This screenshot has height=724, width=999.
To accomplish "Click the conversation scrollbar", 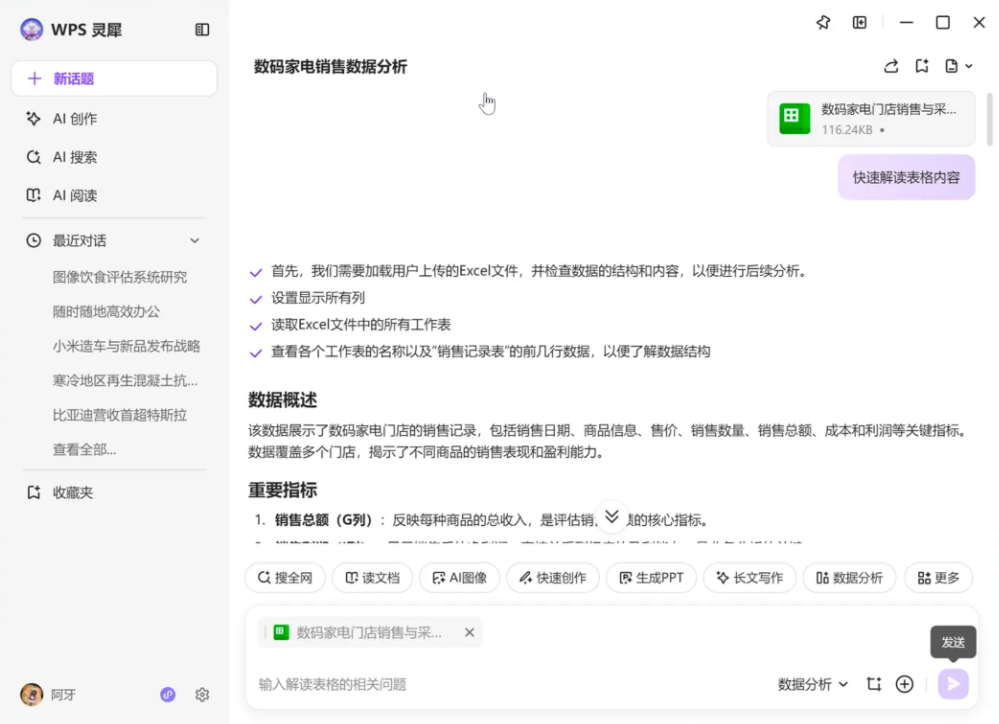I will click(989, 120).
